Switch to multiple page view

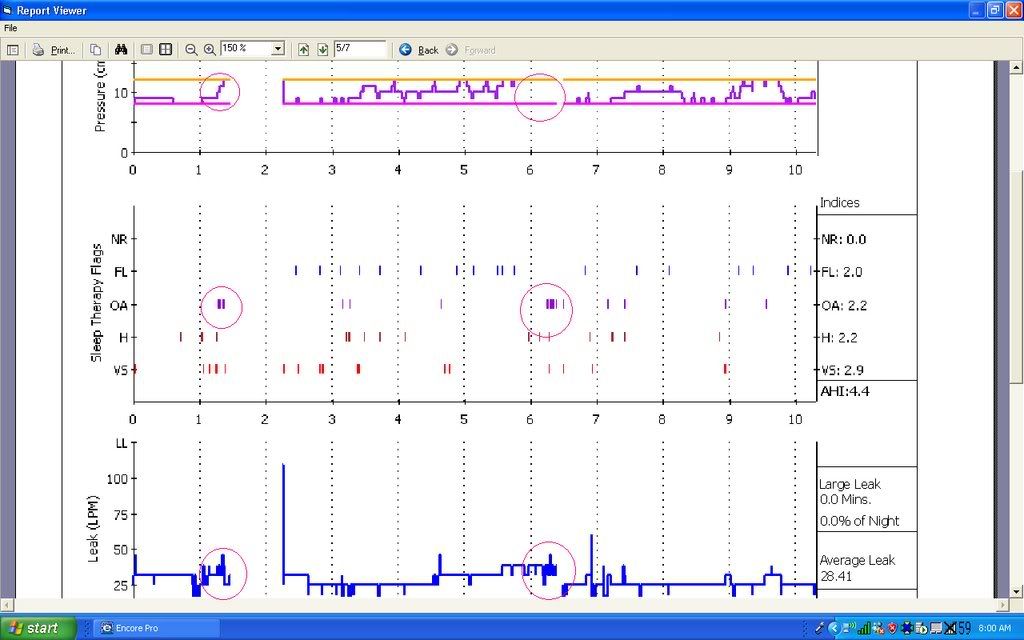tap(166, 50)
